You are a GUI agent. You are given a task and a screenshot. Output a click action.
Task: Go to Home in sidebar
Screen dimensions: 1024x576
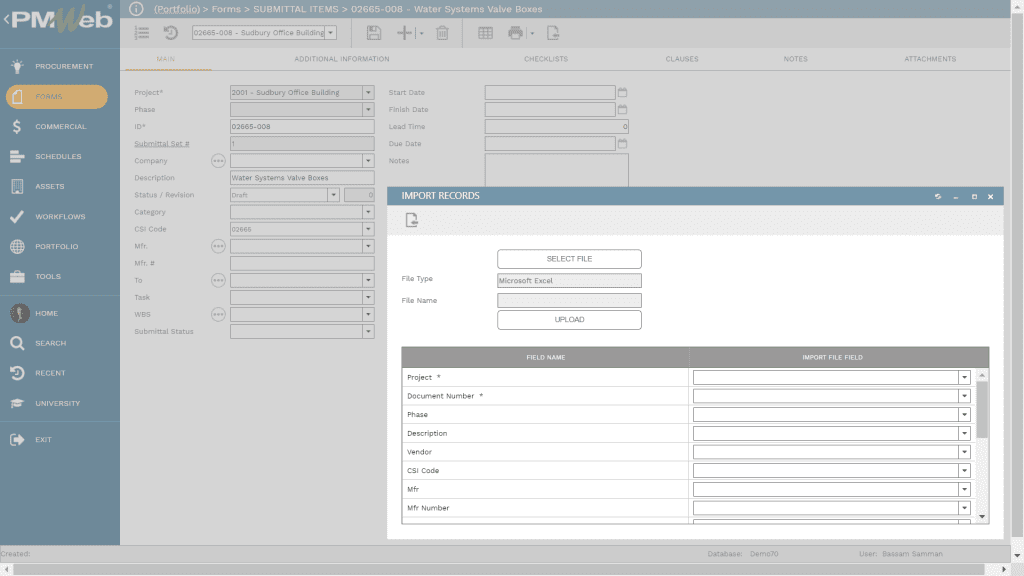[x=46, y=313]
